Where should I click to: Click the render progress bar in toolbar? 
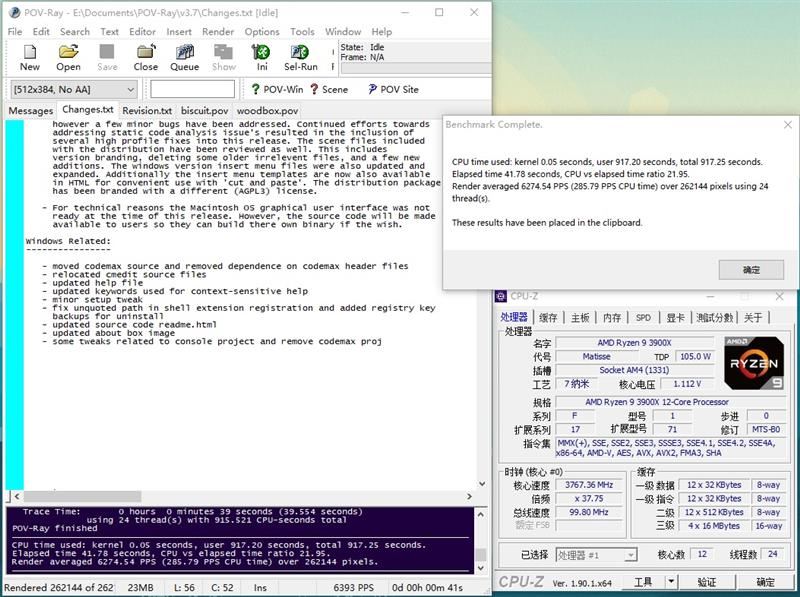pyautogui.click(x=416, y=68)
